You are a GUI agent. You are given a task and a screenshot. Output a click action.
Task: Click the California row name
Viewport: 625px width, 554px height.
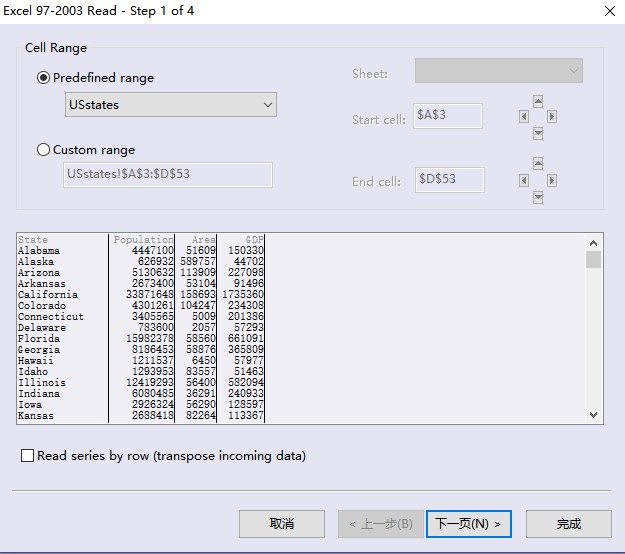[48, 295]
